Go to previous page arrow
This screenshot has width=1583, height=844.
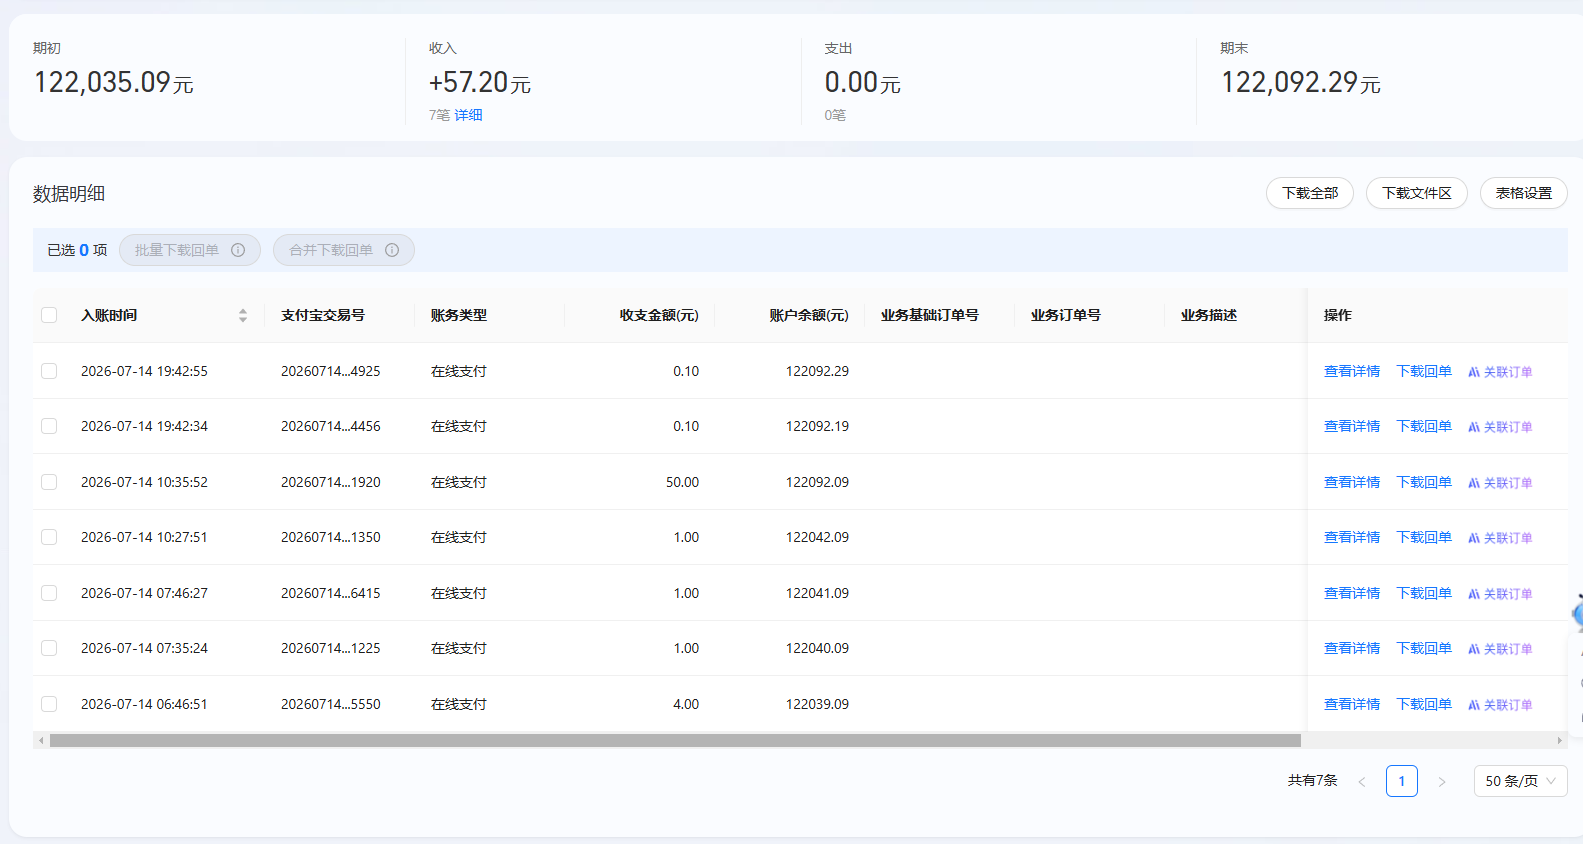[1362, 782]
